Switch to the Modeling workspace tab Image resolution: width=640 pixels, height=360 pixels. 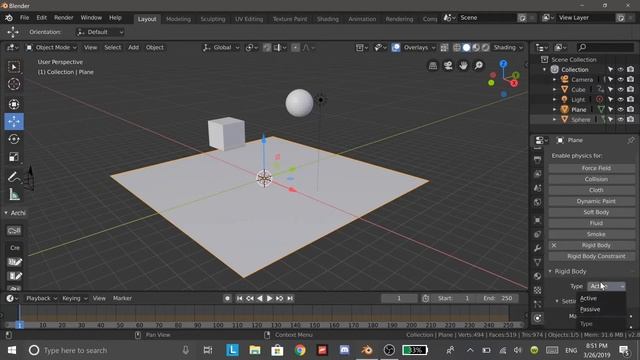pos(178,19)
